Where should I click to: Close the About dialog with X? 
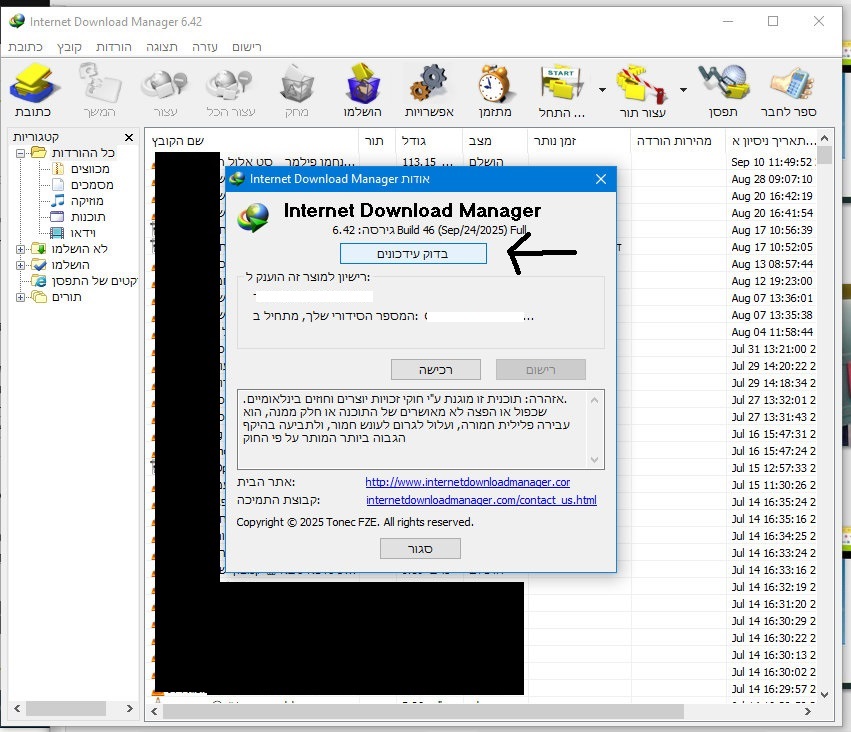coord(600,179)
